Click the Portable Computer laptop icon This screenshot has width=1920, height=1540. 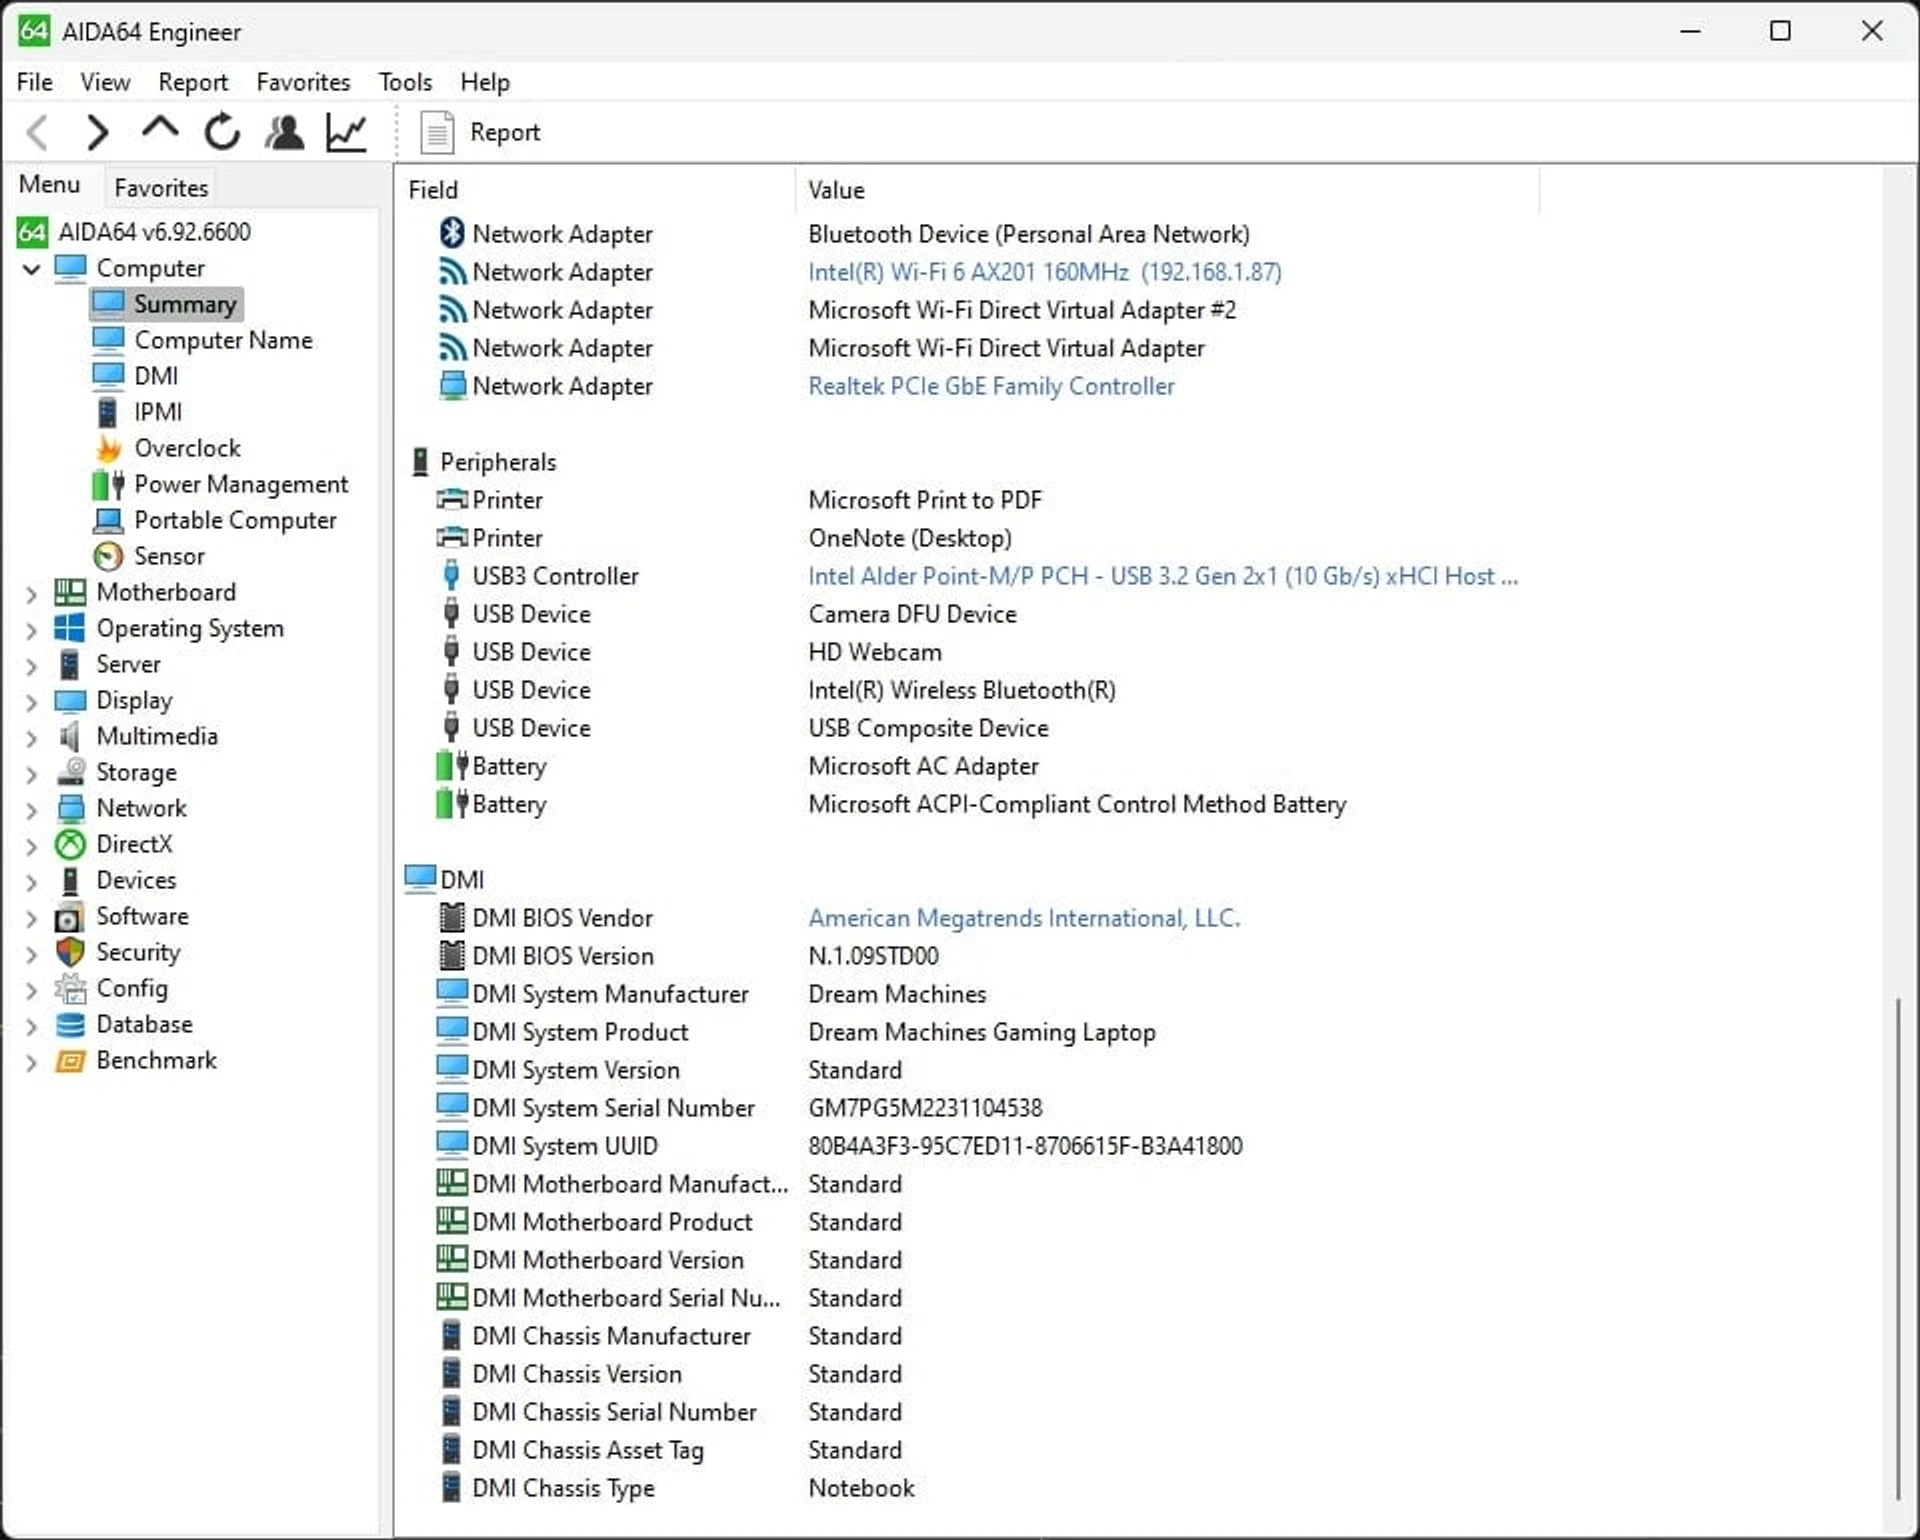coord(108,520)
